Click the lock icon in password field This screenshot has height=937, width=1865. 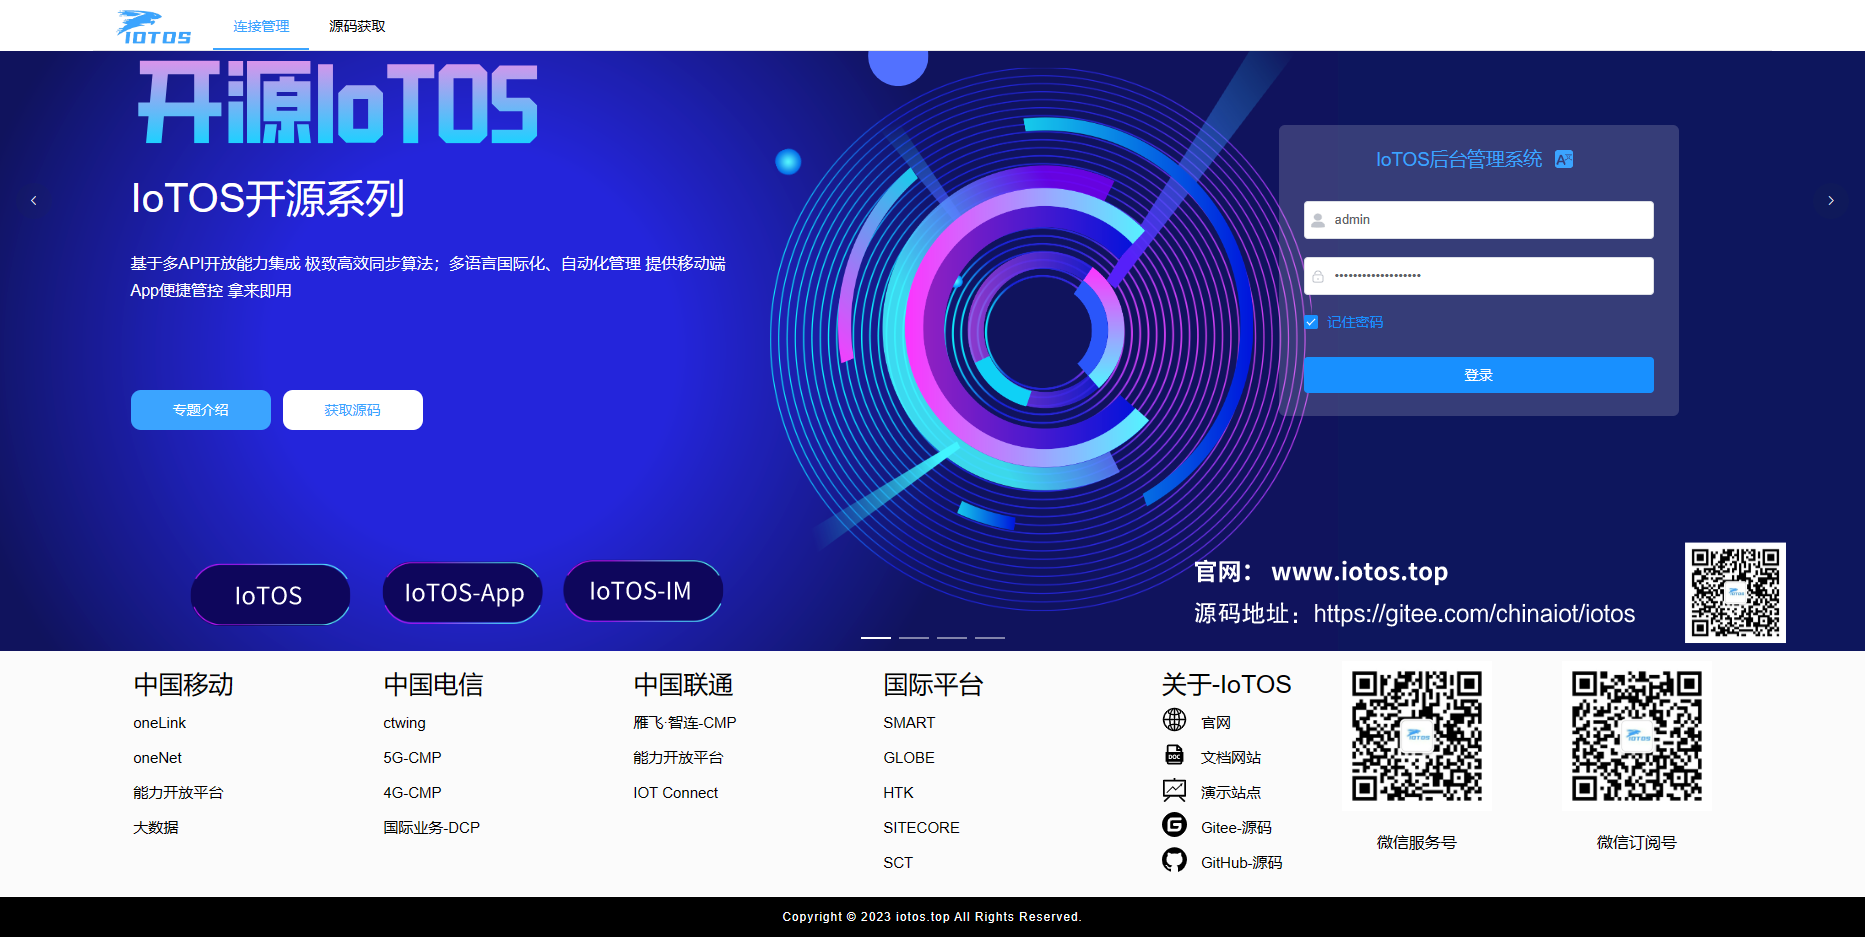pyautogui.click(x=1318, y=276)
